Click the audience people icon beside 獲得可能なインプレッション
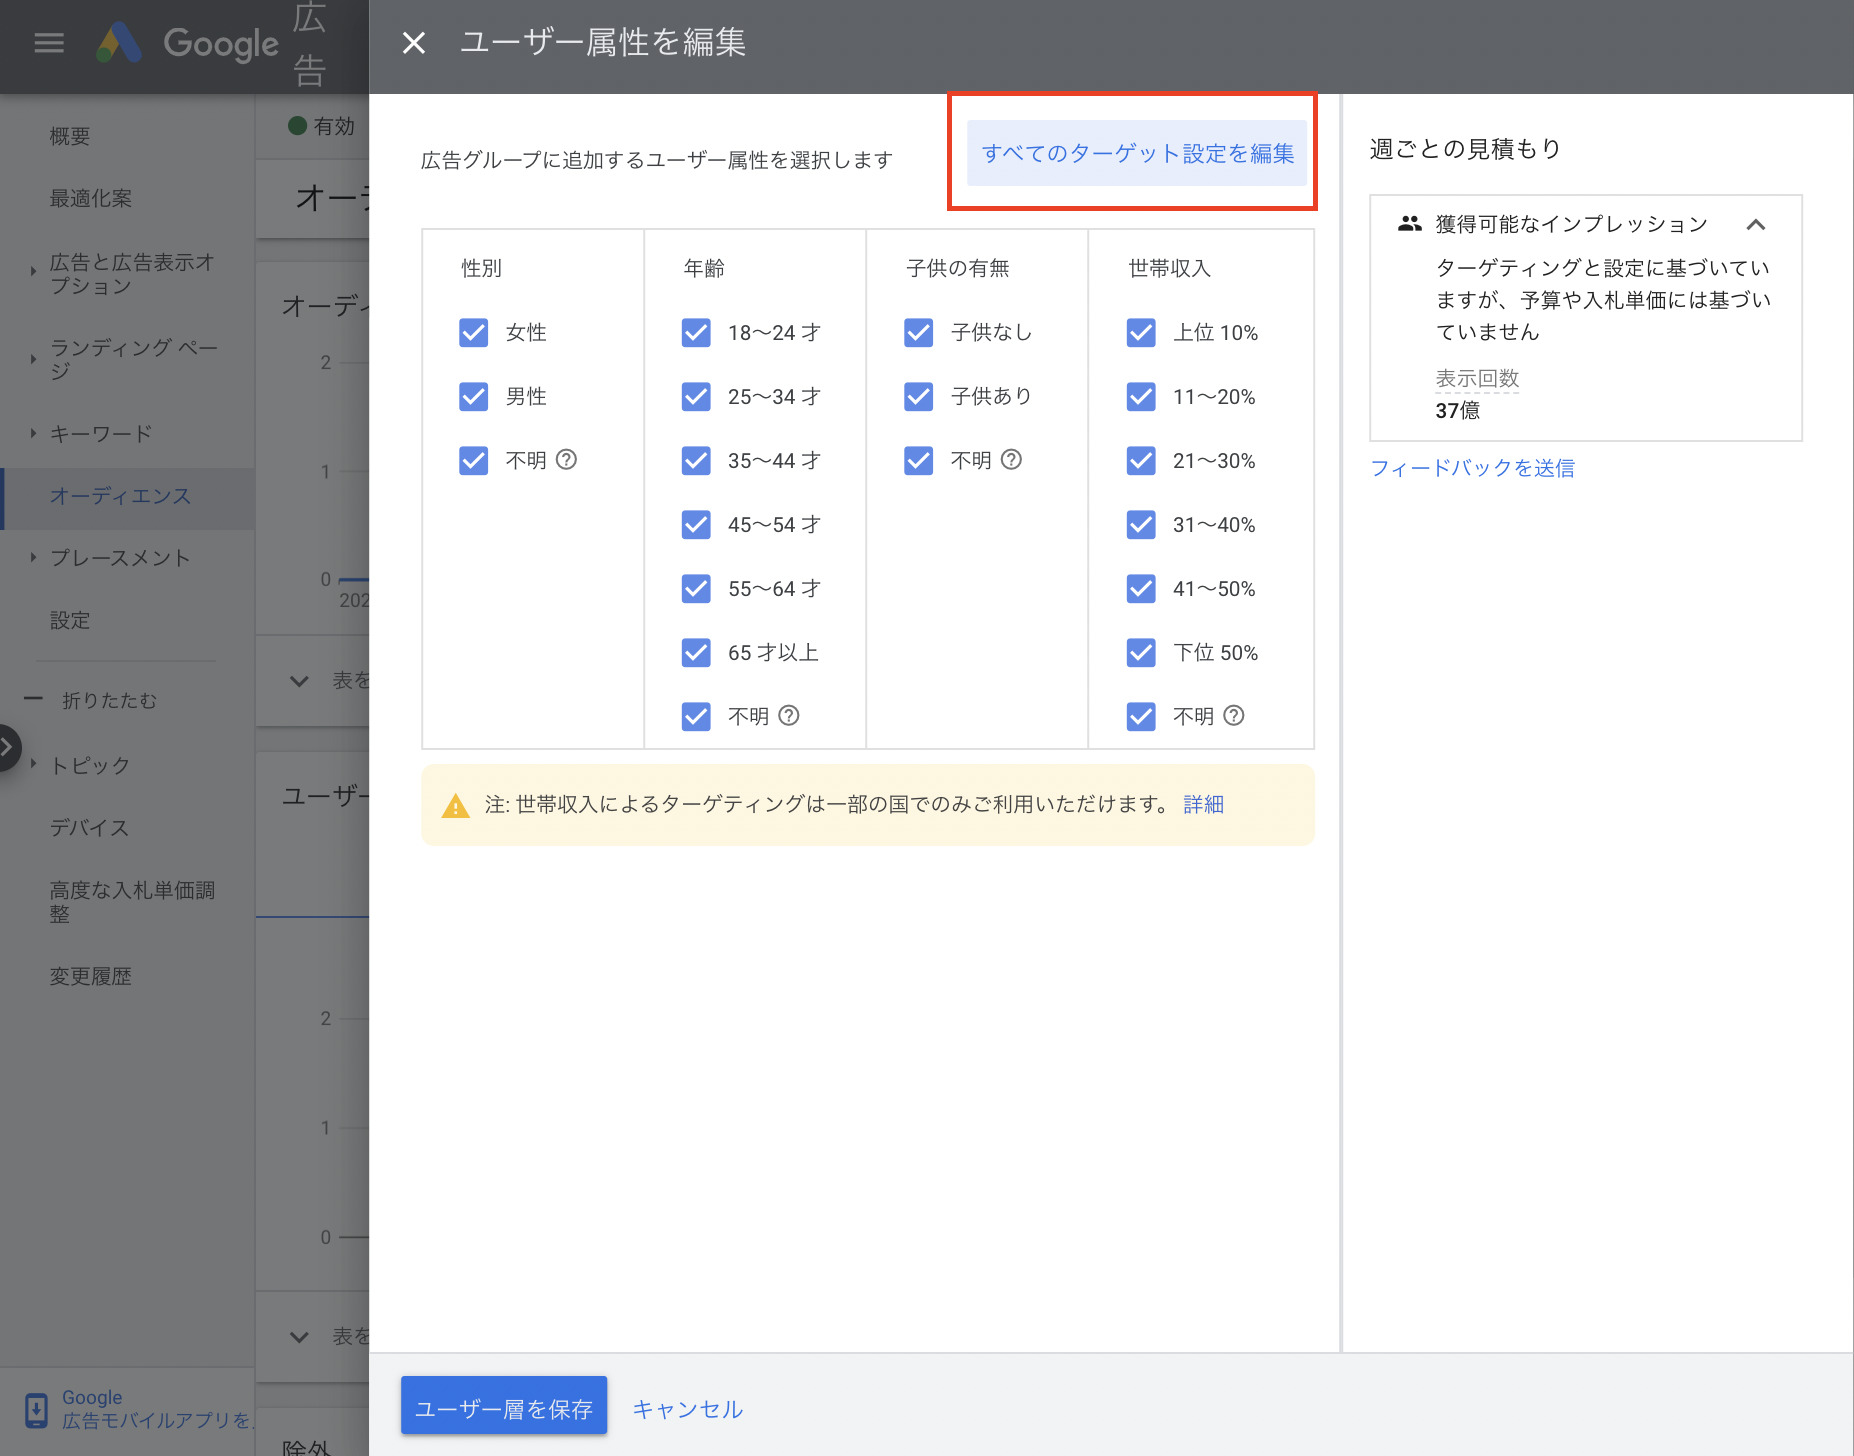 point(1409,223)
